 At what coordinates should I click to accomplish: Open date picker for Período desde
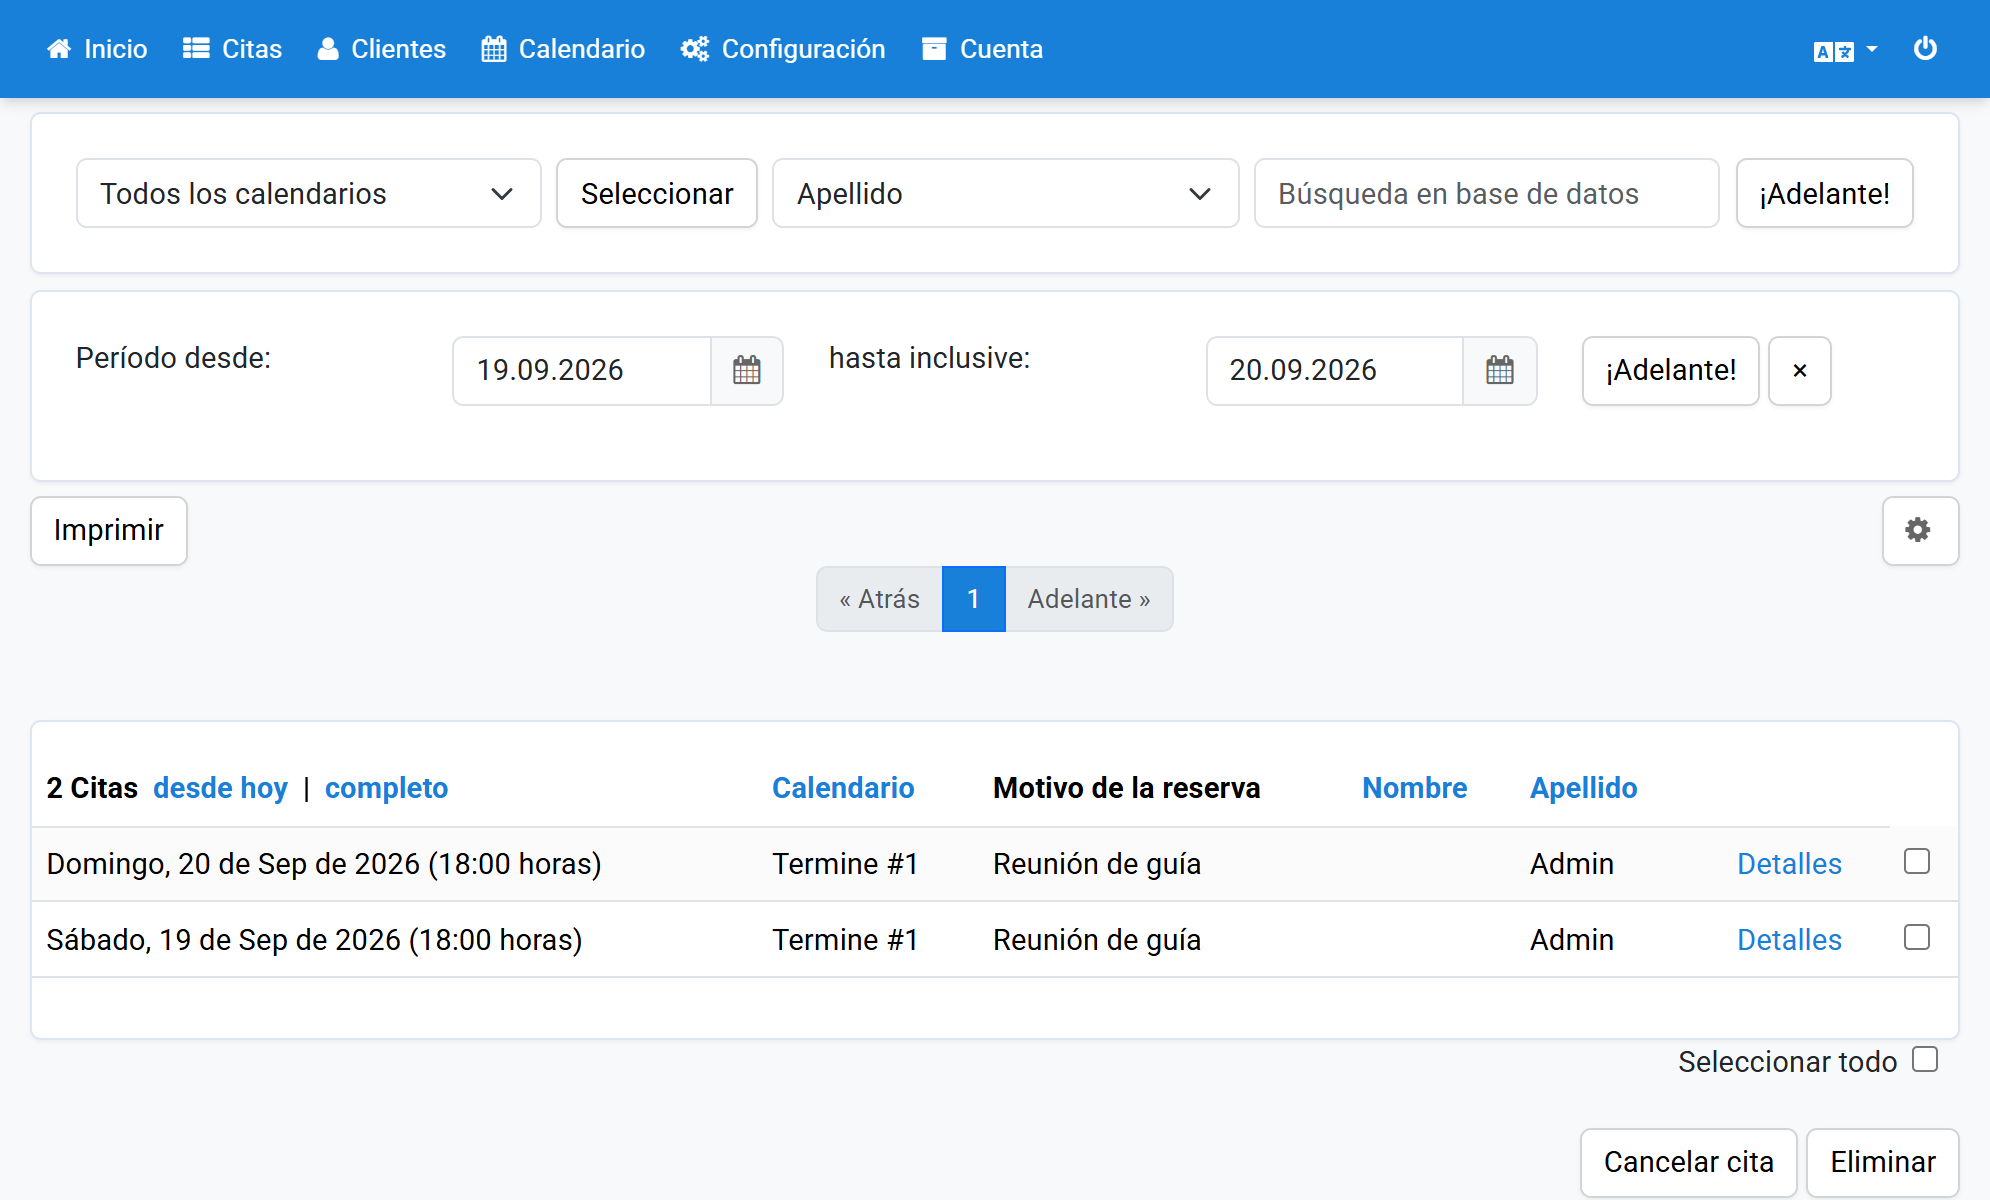747,371
